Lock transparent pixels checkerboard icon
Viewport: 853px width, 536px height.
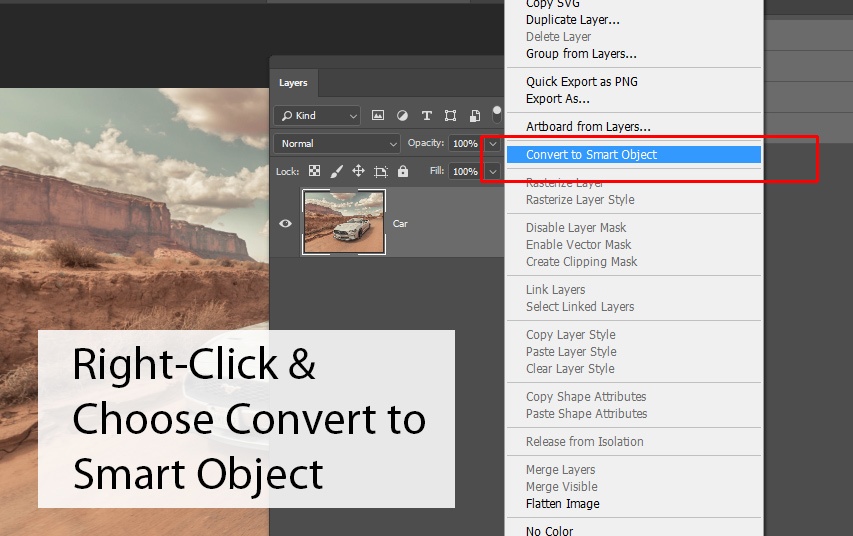pyautogui.click(x=314, y=171)
